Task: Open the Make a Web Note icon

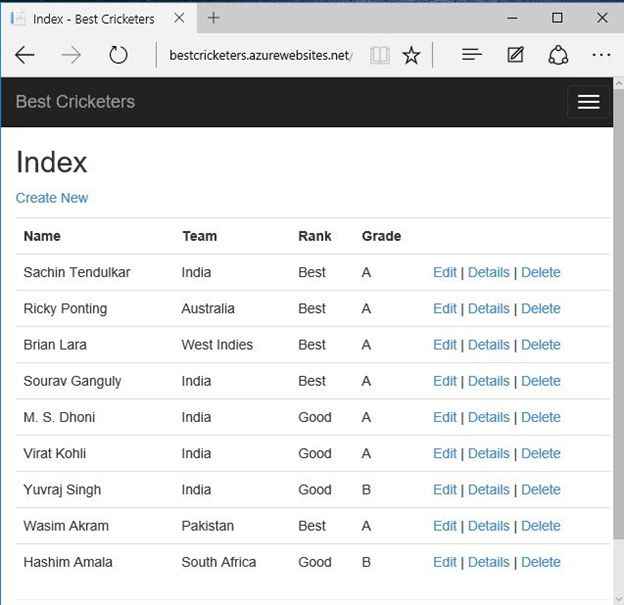Action: (x=515, y=55)
